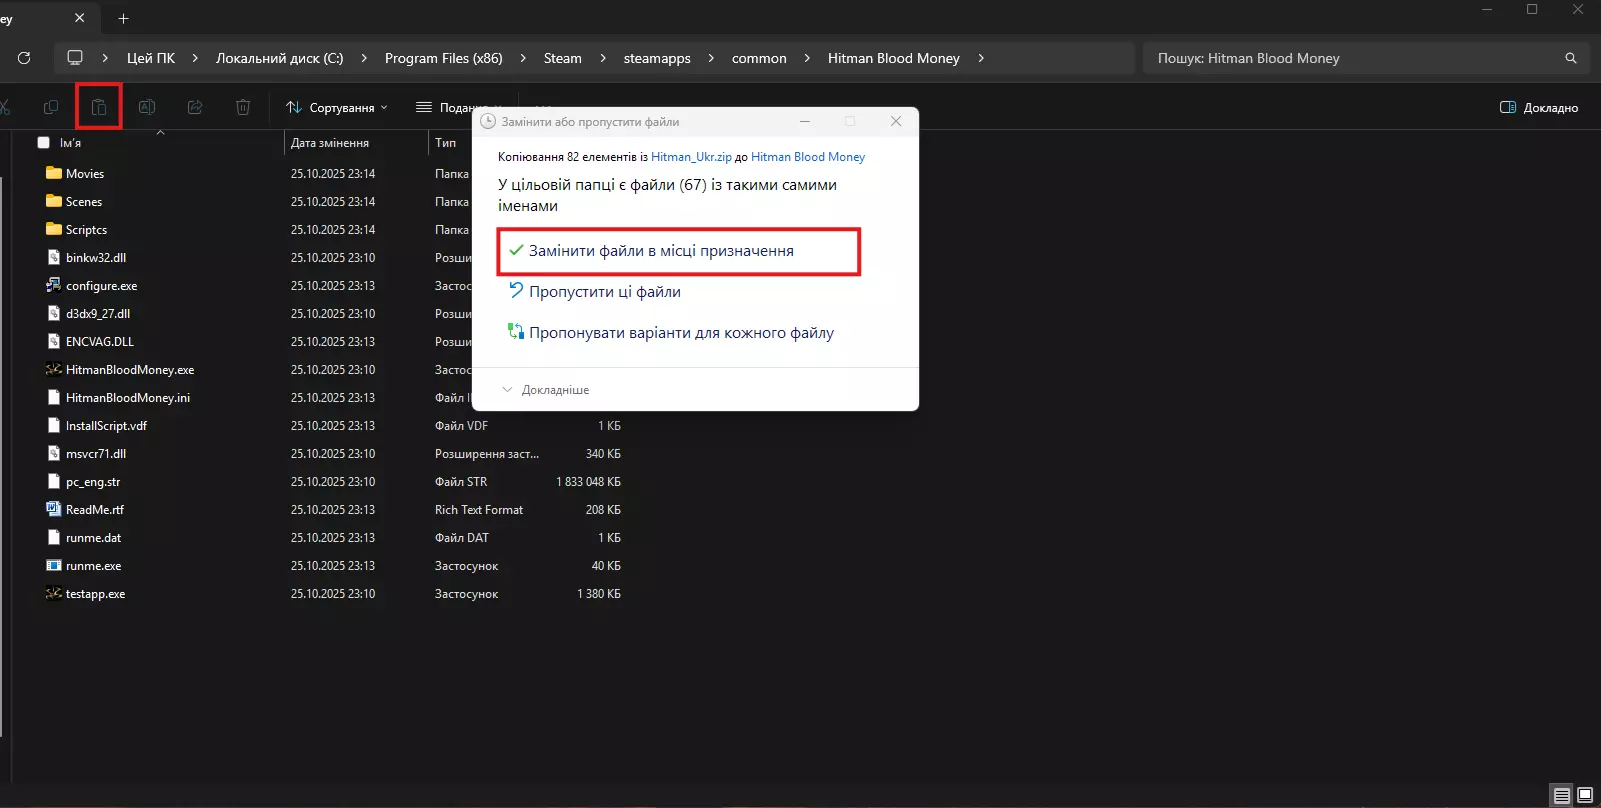Screen dimensions: 1601x808
Task: Click the Scenes folder icon
Action: point(54,201)
